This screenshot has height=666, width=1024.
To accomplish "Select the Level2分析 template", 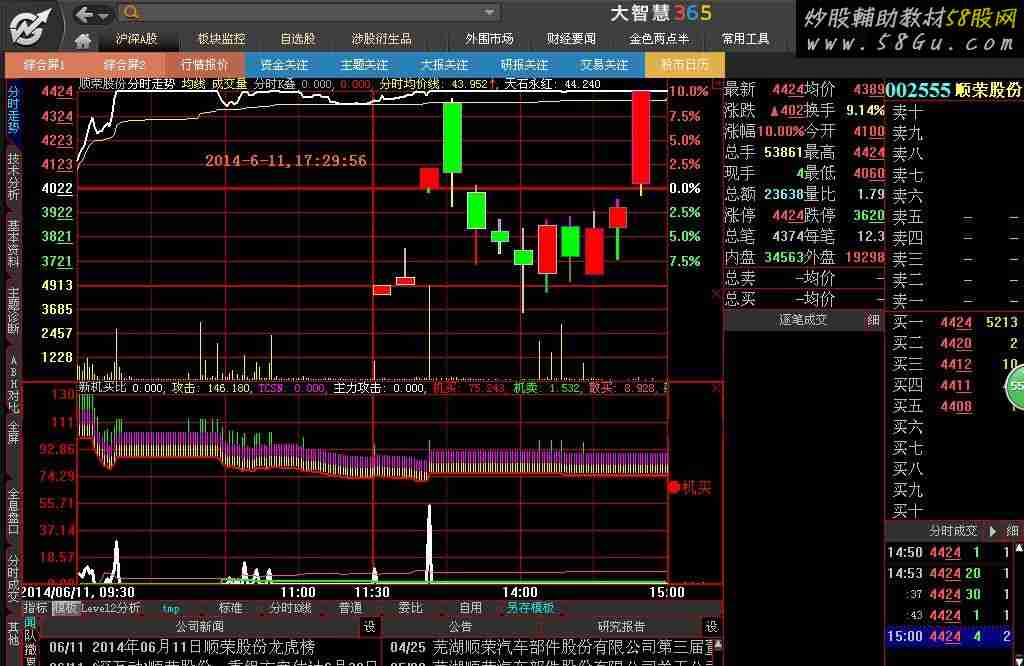I will click(x=110, y=608).
